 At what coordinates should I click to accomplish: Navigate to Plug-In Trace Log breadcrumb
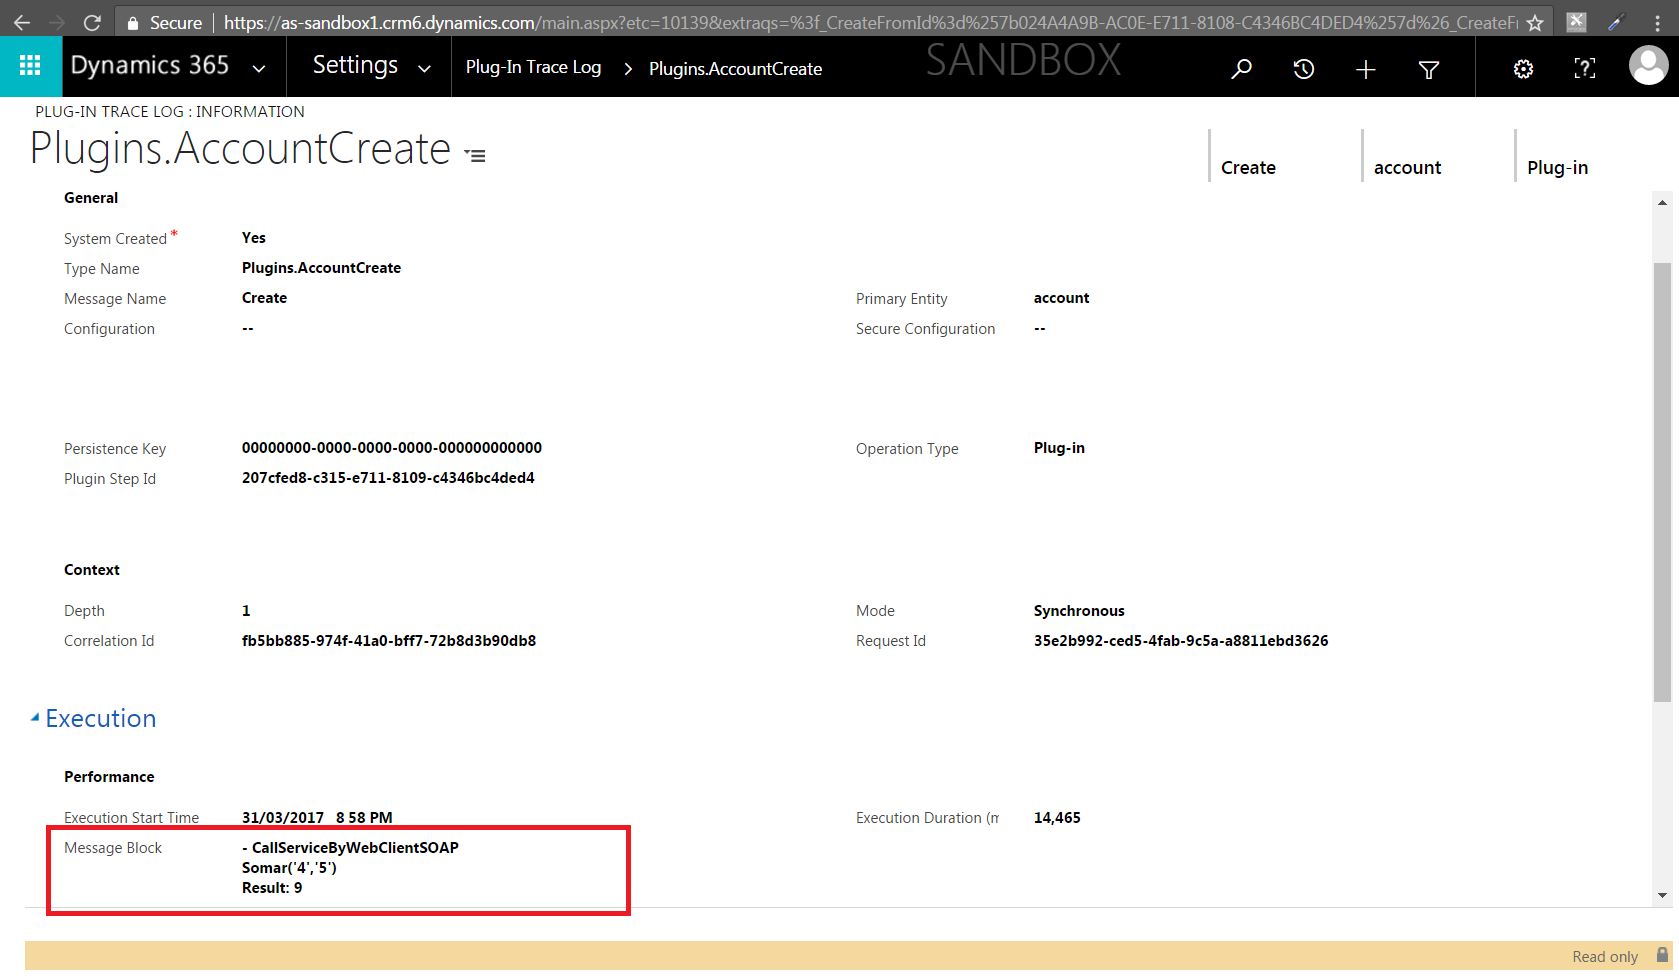click(x=533, y=67)
